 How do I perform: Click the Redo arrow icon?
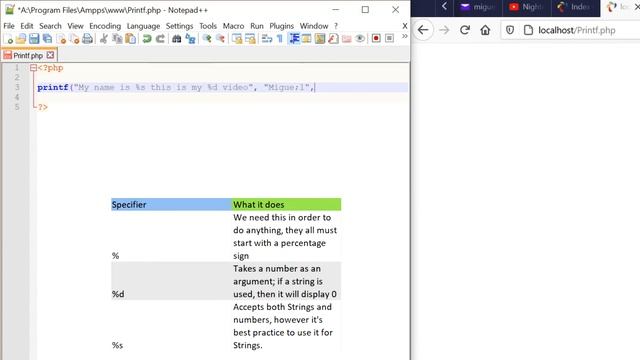click(160, 39)
